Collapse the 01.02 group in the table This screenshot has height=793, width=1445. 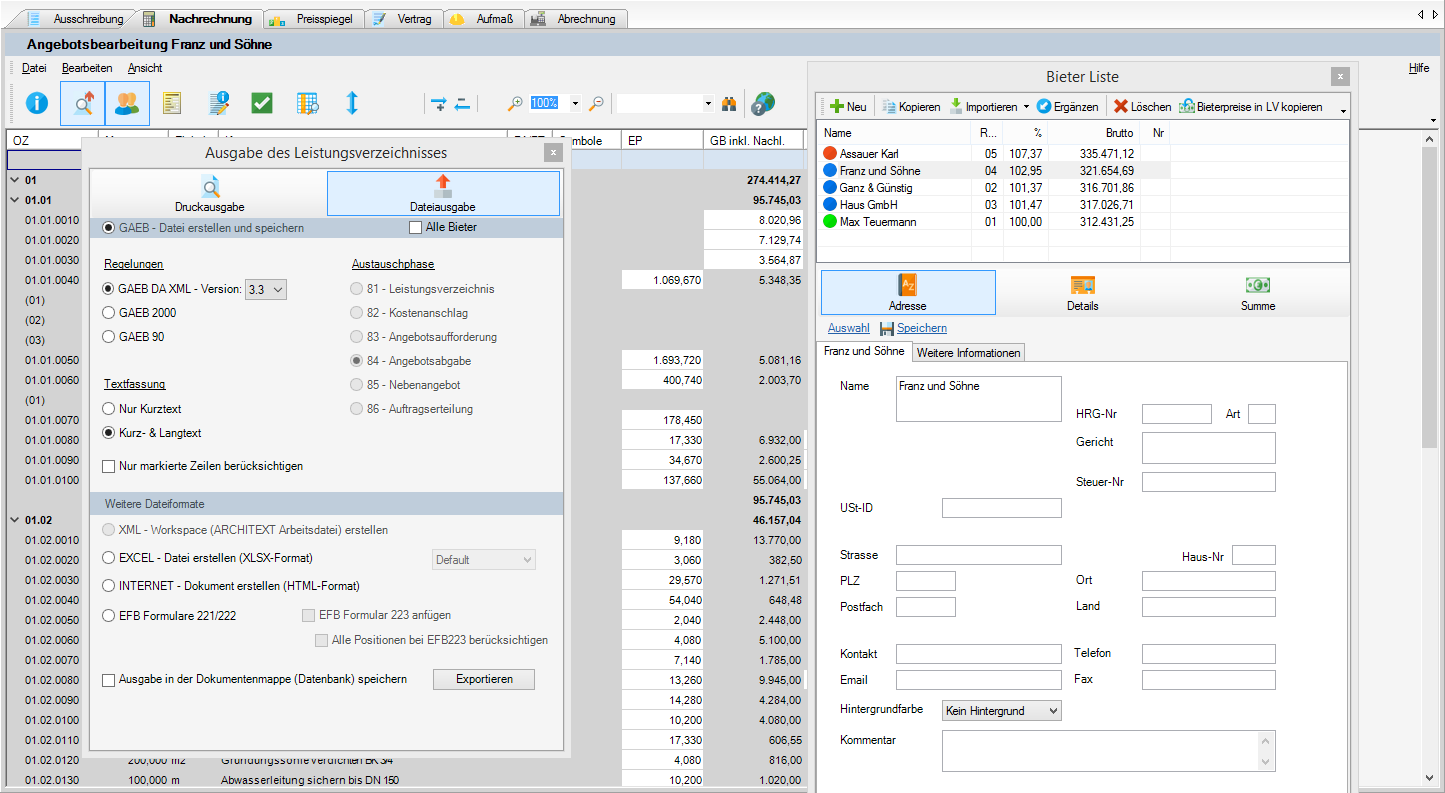pyautogui.click(x=14, y=520)
